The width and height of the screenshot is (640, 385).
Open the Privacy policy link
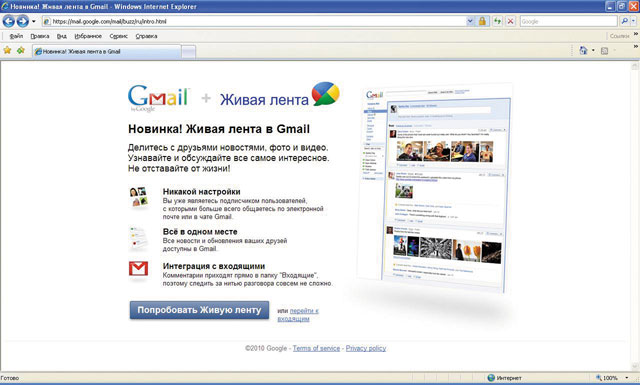(366, 348)
